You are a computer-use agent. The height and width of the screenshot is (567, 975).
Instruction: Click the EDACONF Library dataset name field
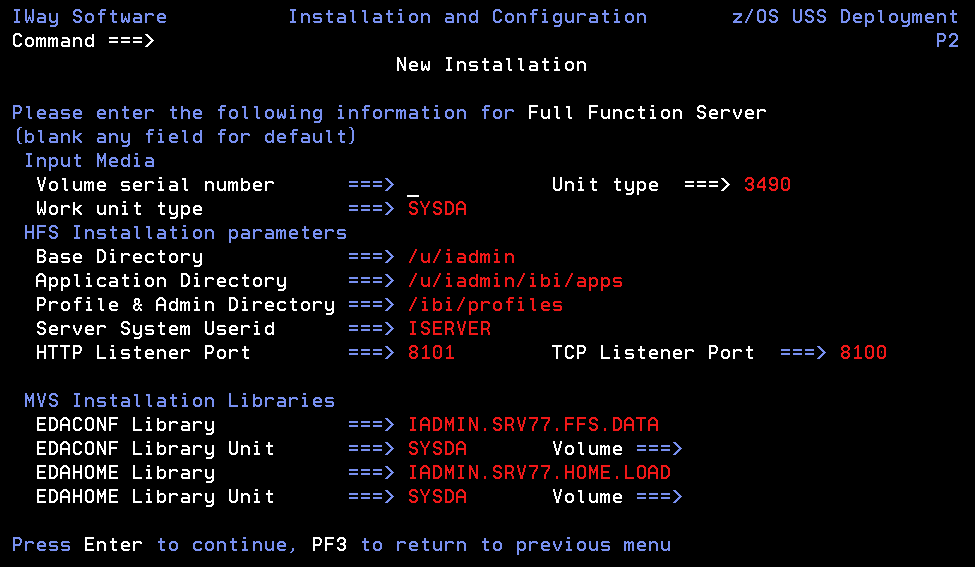point(533,425)
